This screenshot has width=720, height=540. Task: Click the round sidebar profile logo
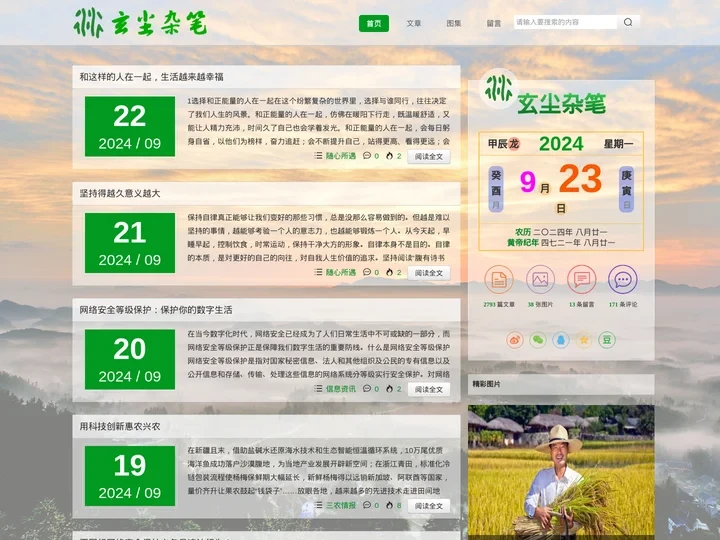point(499,89)
